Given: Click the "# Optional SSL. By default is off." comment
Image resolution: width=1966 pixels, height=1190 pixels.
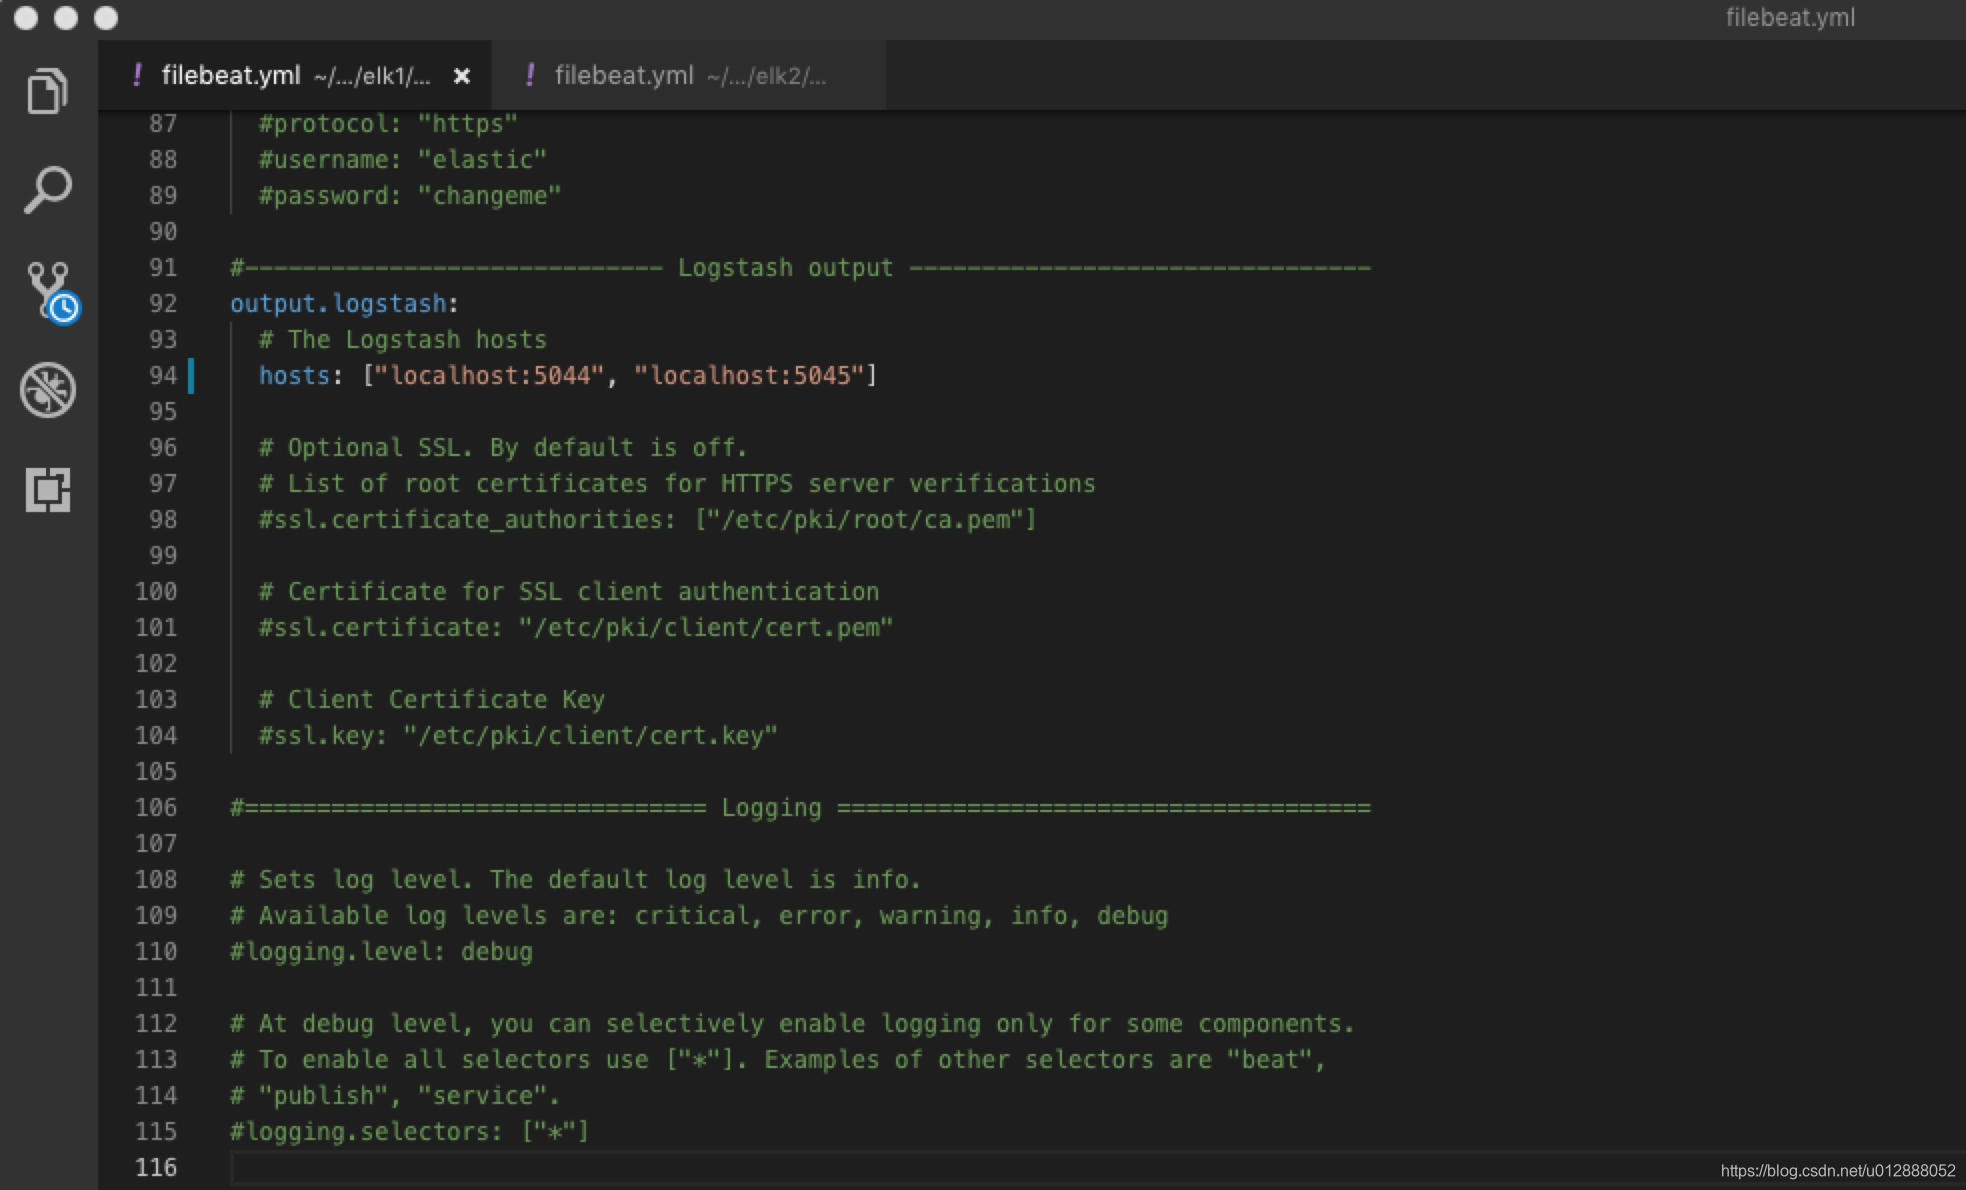Looking at the screenshot, I should [x=503, y=448].
